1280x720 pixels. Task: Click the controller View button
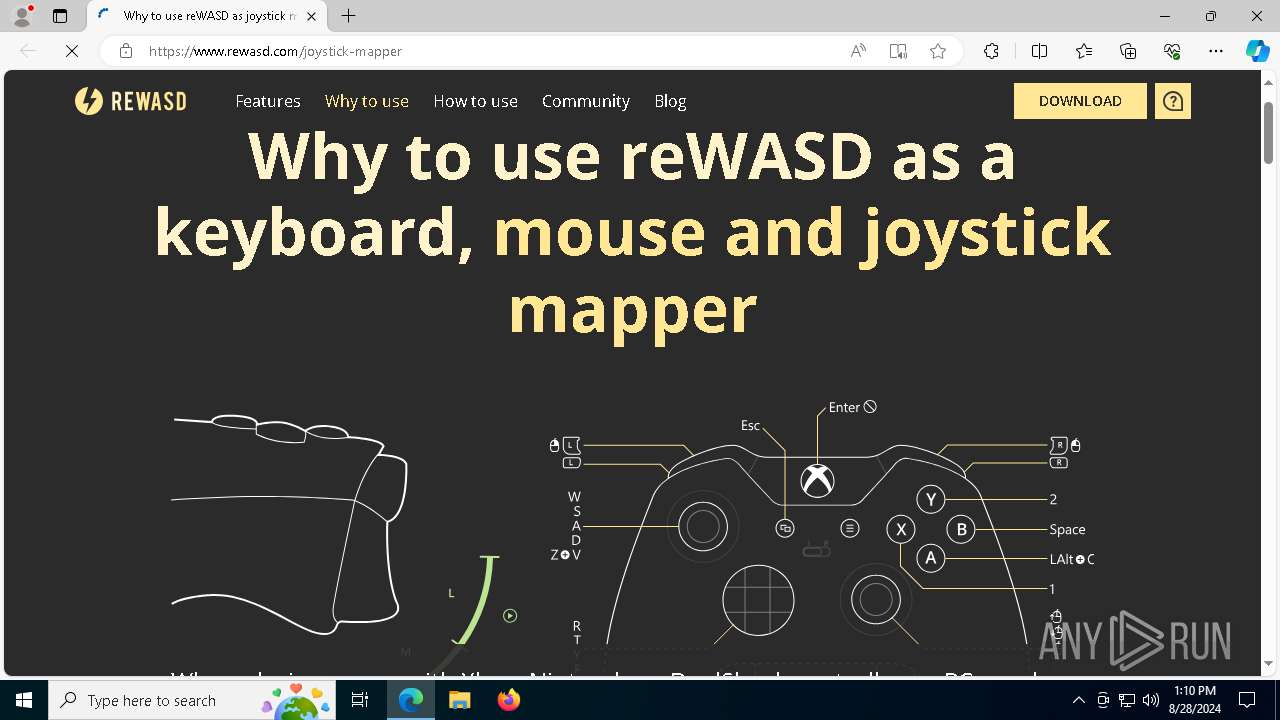(785, 528)
